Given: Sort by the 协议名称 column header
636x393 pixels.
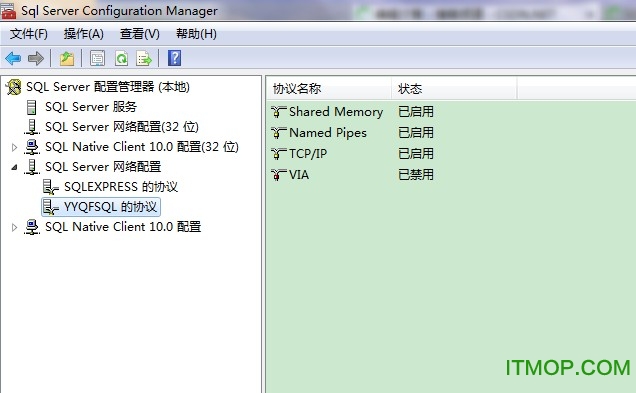Looking at the screenshot, I should 329,88.
